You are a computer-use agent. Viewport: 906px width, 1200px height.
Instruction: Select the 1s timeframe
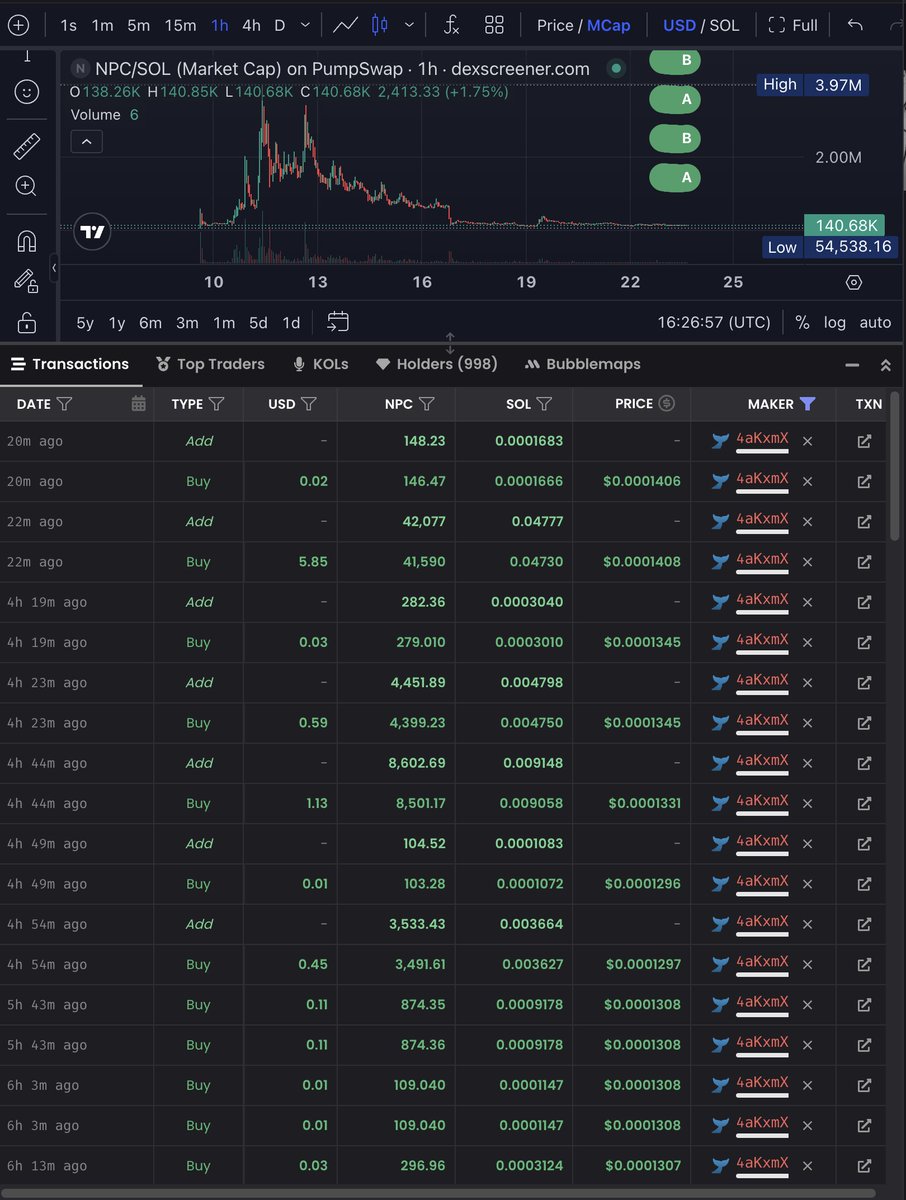click(x=68, y=25)
